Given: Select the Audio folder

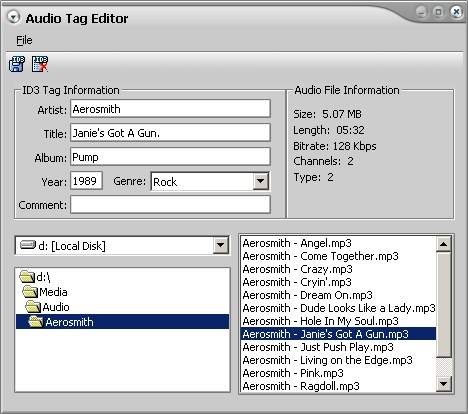Looking at the screenshot, I should pos(47,307).
